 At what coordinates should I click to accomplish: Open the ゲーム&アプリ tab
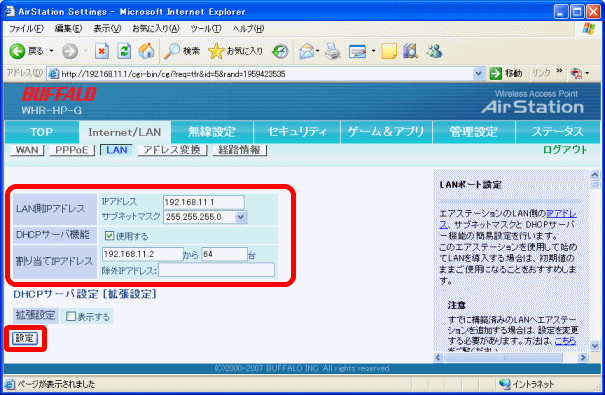386,132
